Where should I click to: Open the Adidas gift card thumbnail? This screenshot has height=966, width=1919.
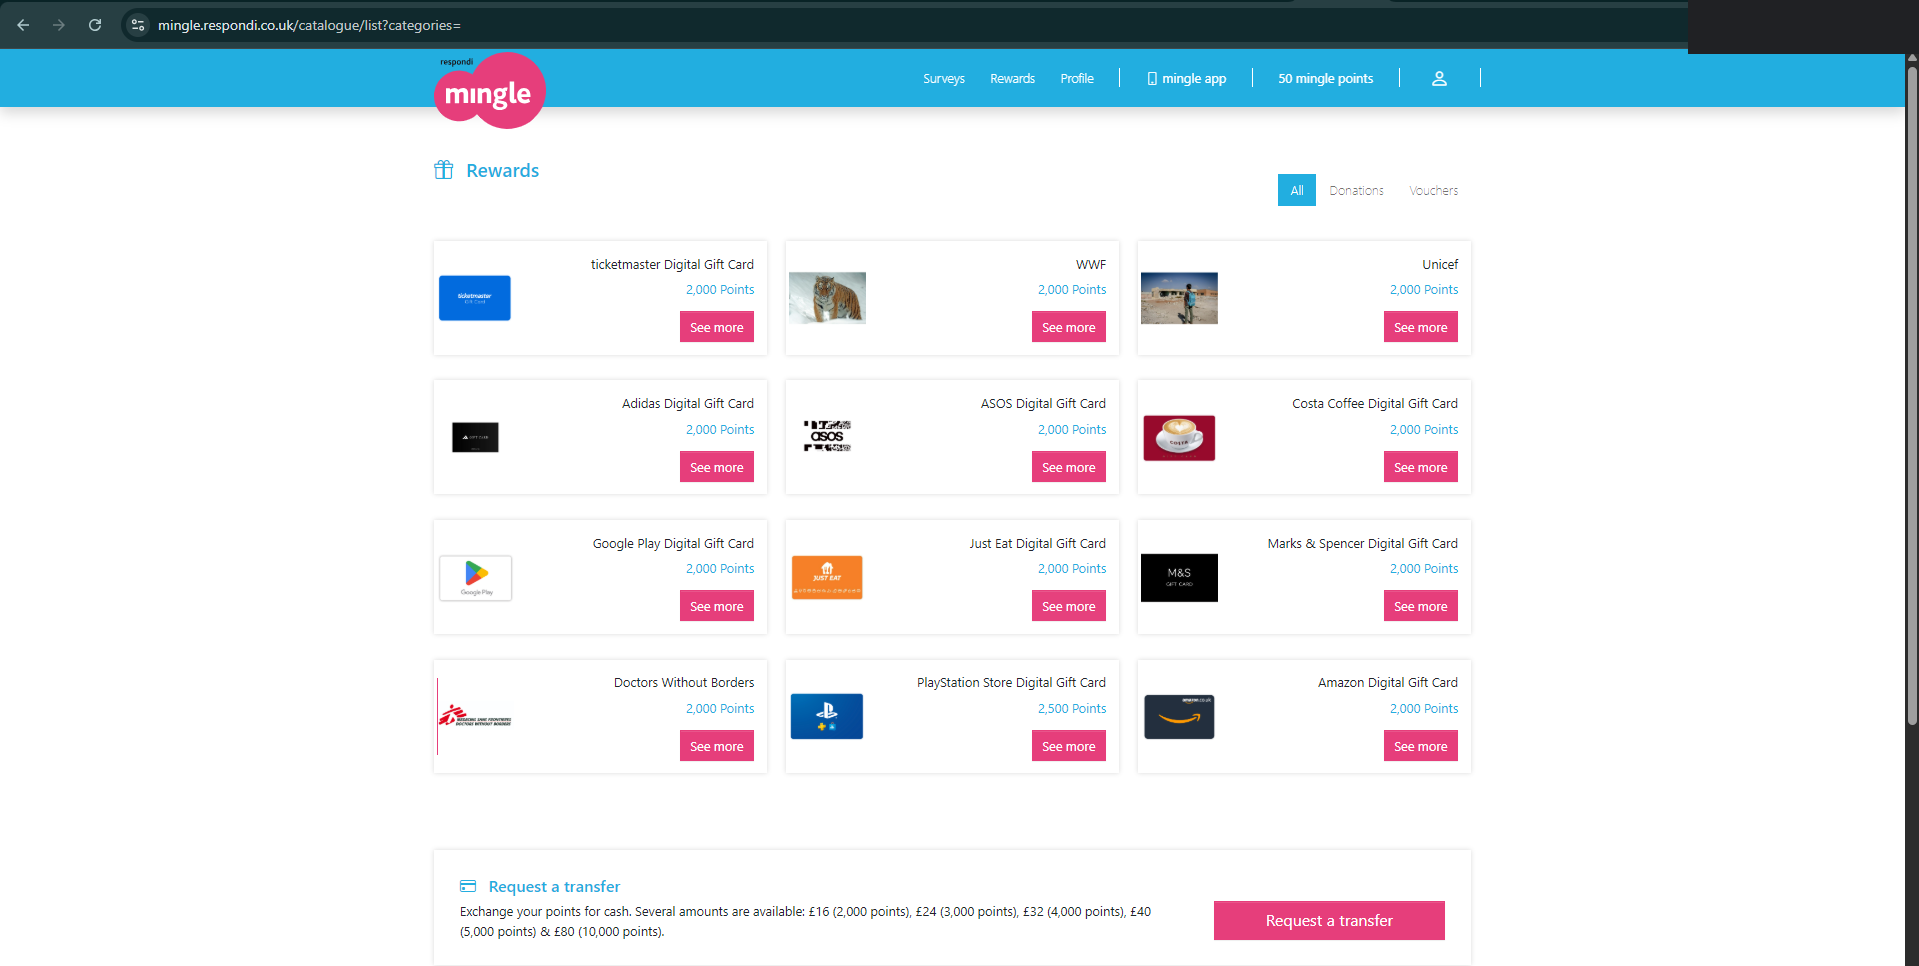pyautogui.click(x=475, y=437)
